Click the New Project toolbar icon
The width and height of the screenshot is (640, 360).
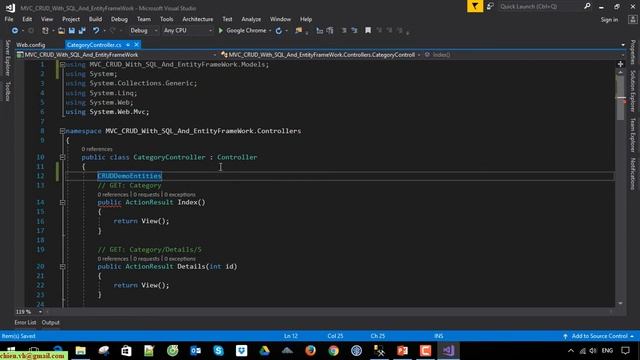pos(45,31)
